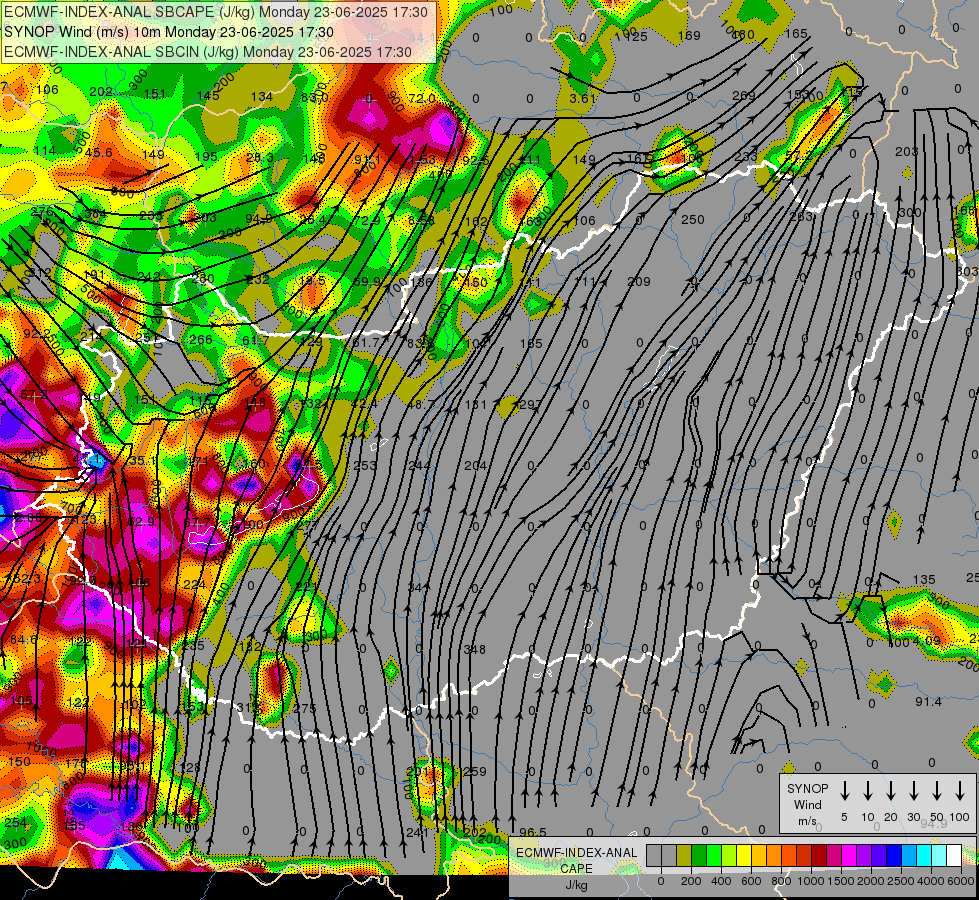The height and width of the screenshot is (900, 979).
Task: Click the 4000 tick label in CAPE legend
Action: 931,881
